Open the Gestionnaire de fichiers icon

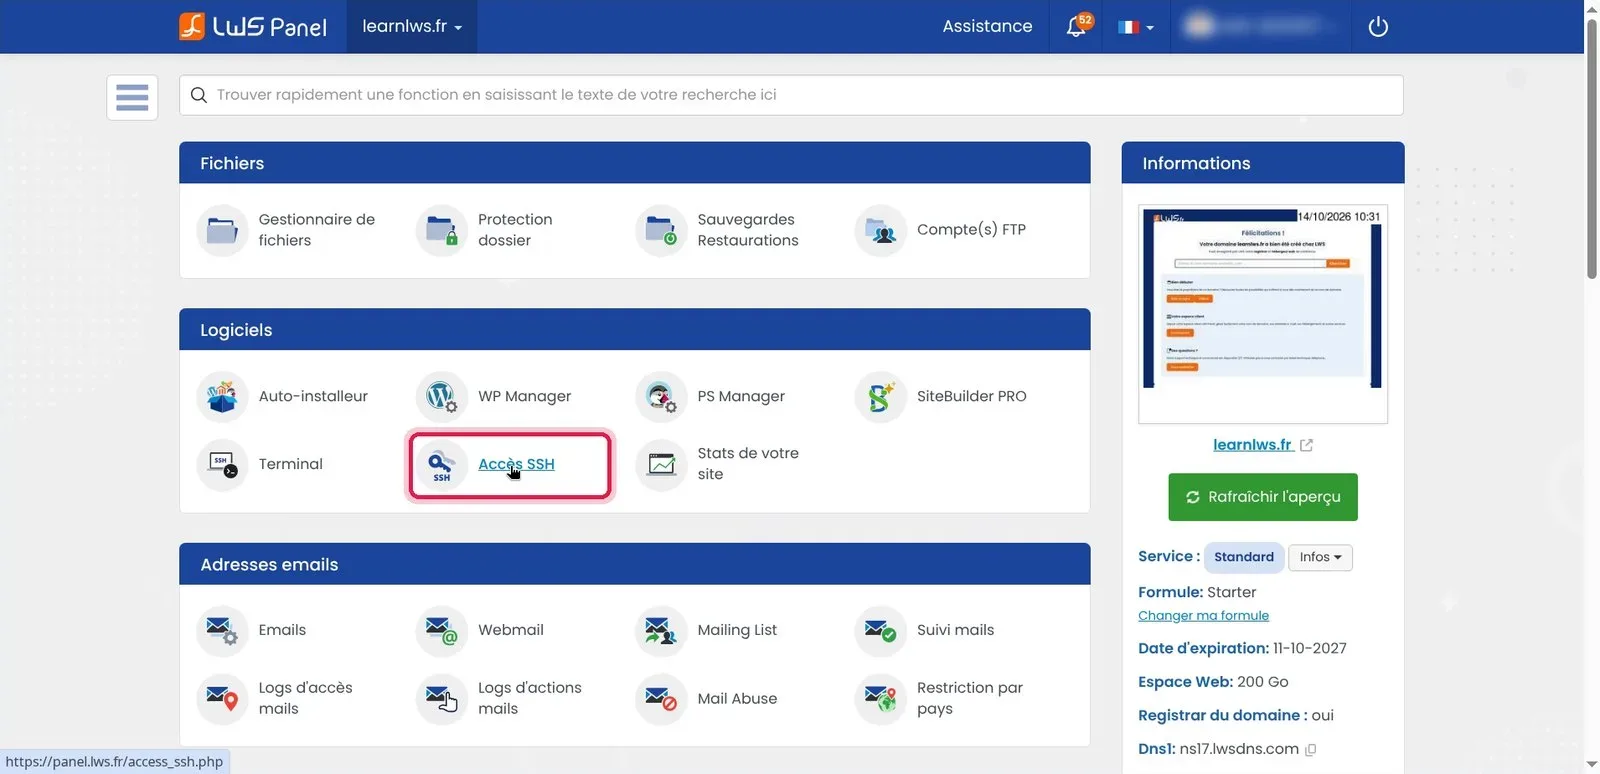(x=222, y=230)
